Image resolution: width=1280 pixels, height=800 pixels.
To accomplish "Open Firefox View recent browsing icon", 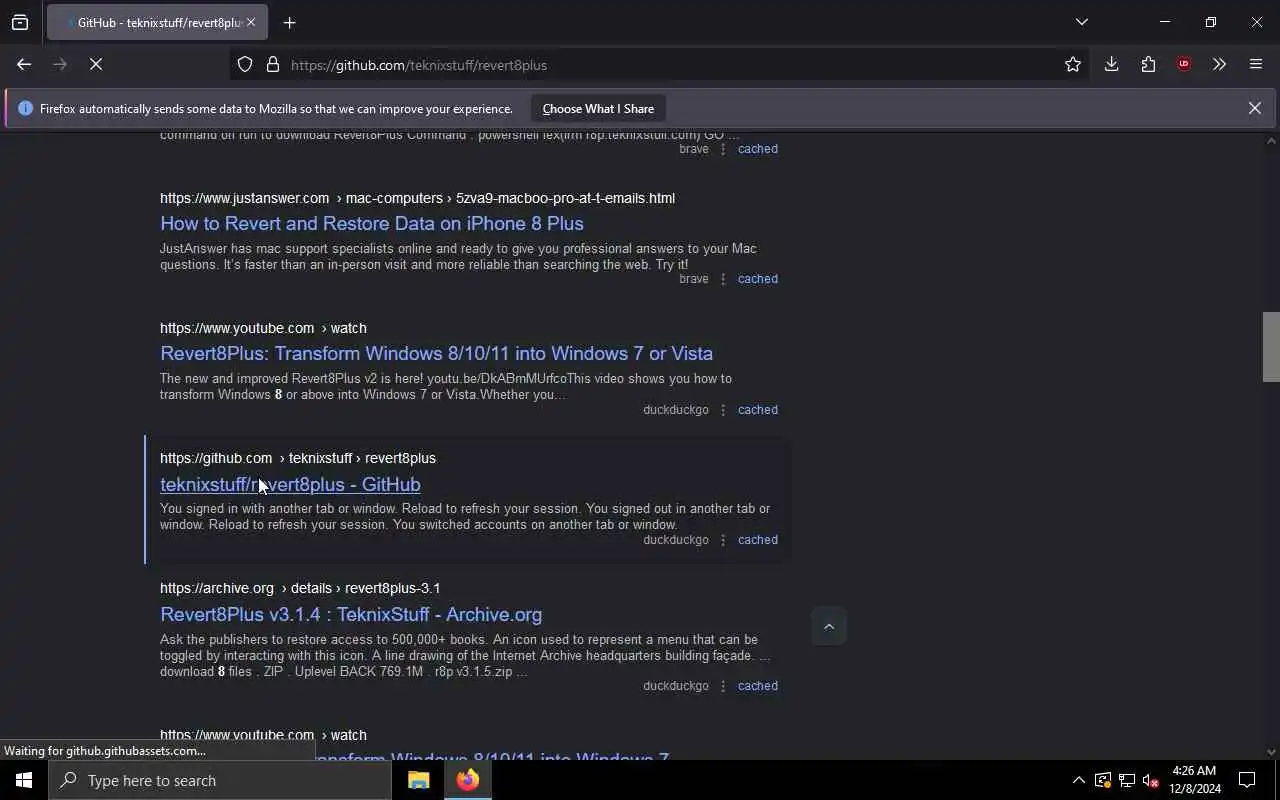I will click(20, 22).
